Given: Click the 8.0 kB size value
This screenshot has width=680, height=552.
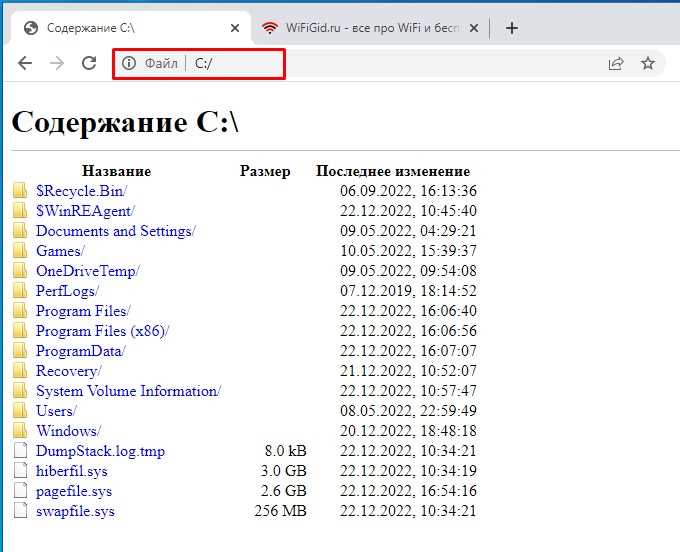Looking at the screenshot, I should point(286,451).
